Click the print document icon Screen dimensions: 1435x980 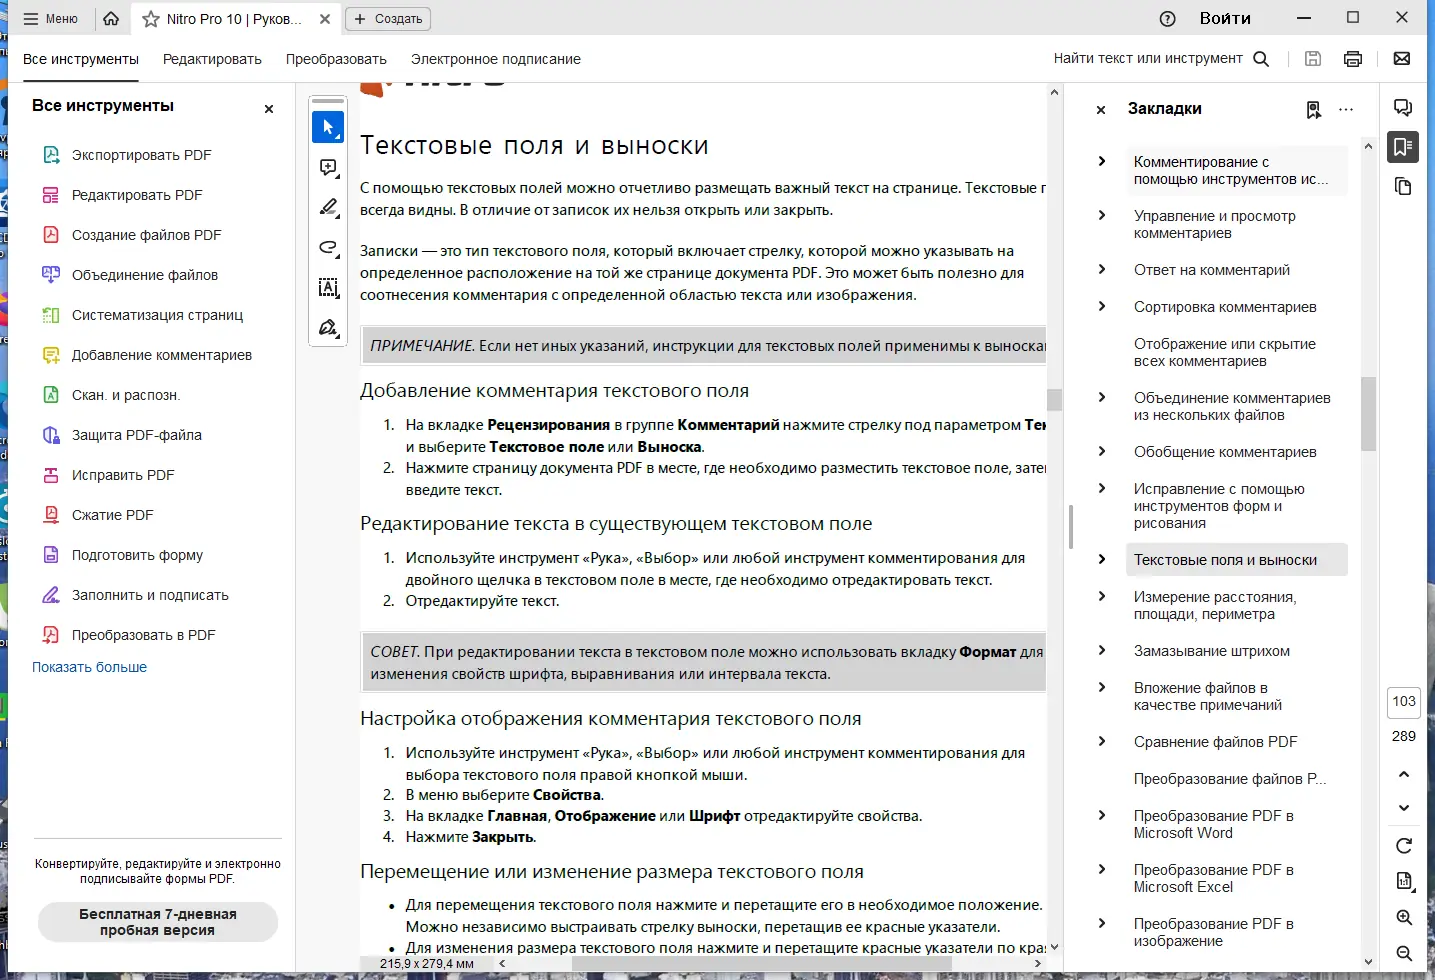click(1353, 58)
